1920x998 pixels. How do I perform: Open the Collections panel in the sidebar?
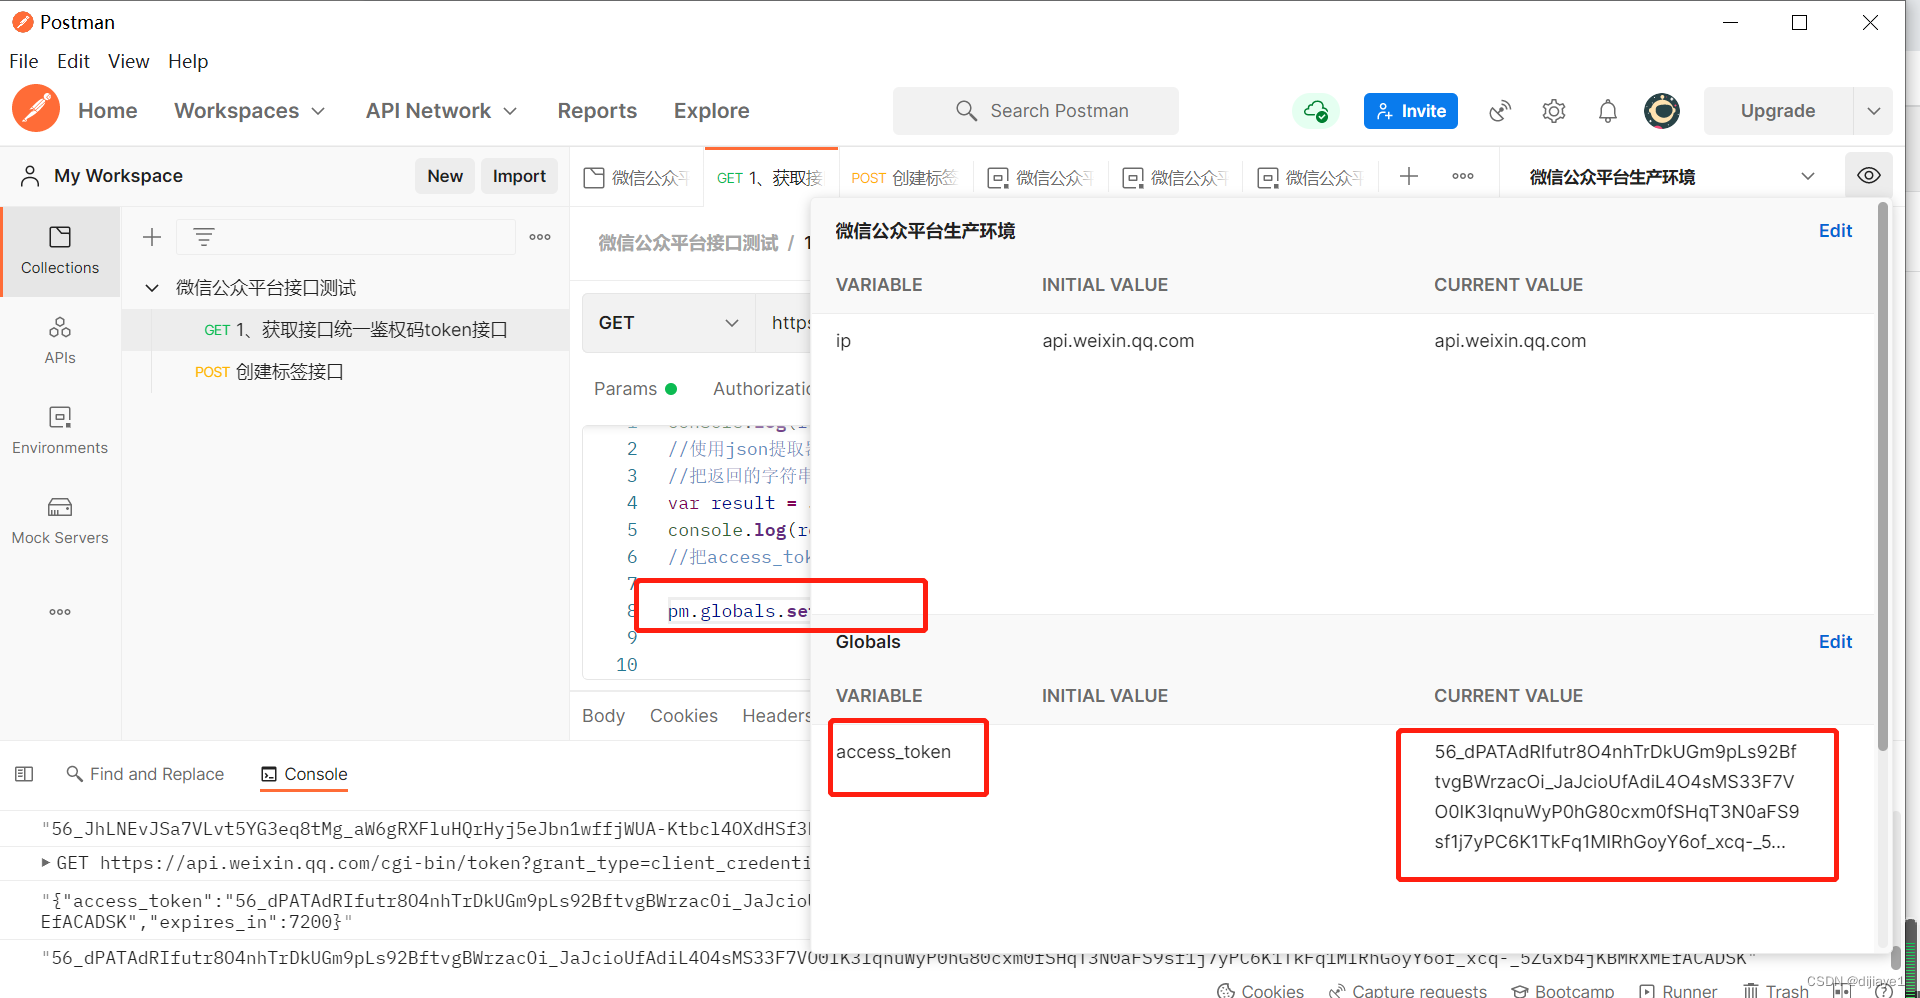[x=60, y=252]
